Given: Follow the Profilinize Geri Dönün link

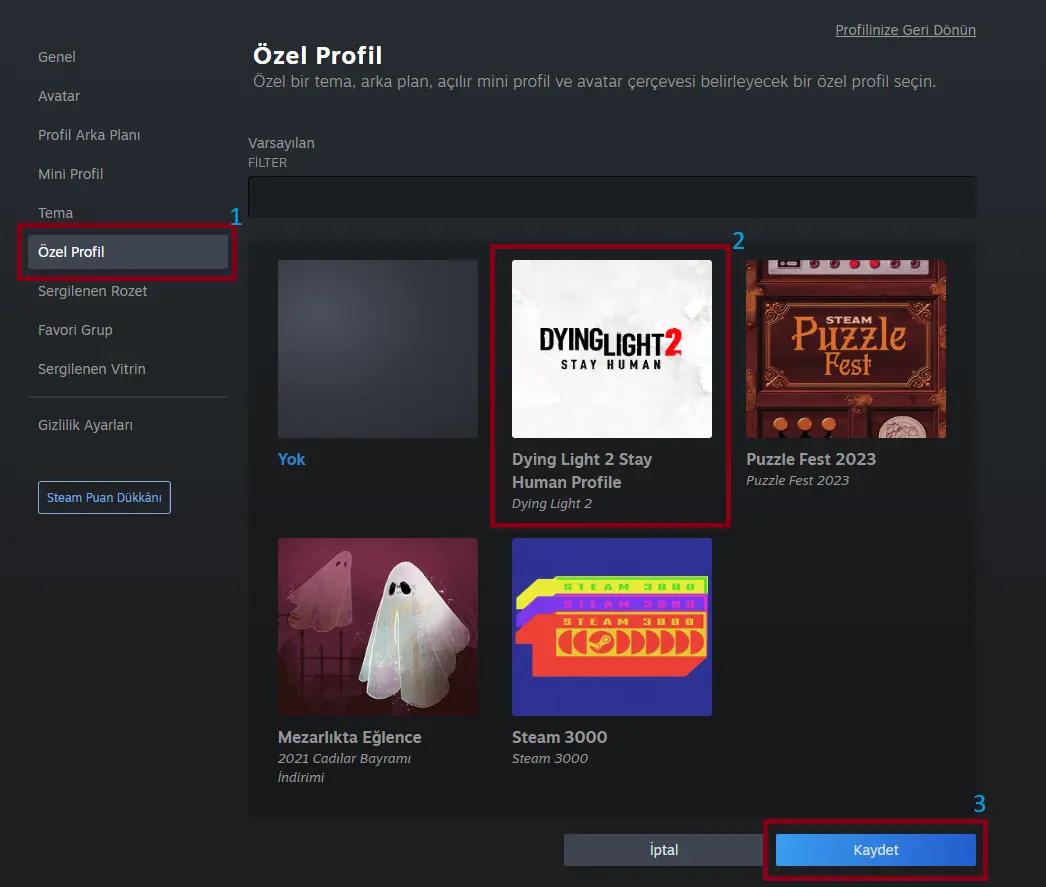Looking at the screenshot, I should (905, 30).
